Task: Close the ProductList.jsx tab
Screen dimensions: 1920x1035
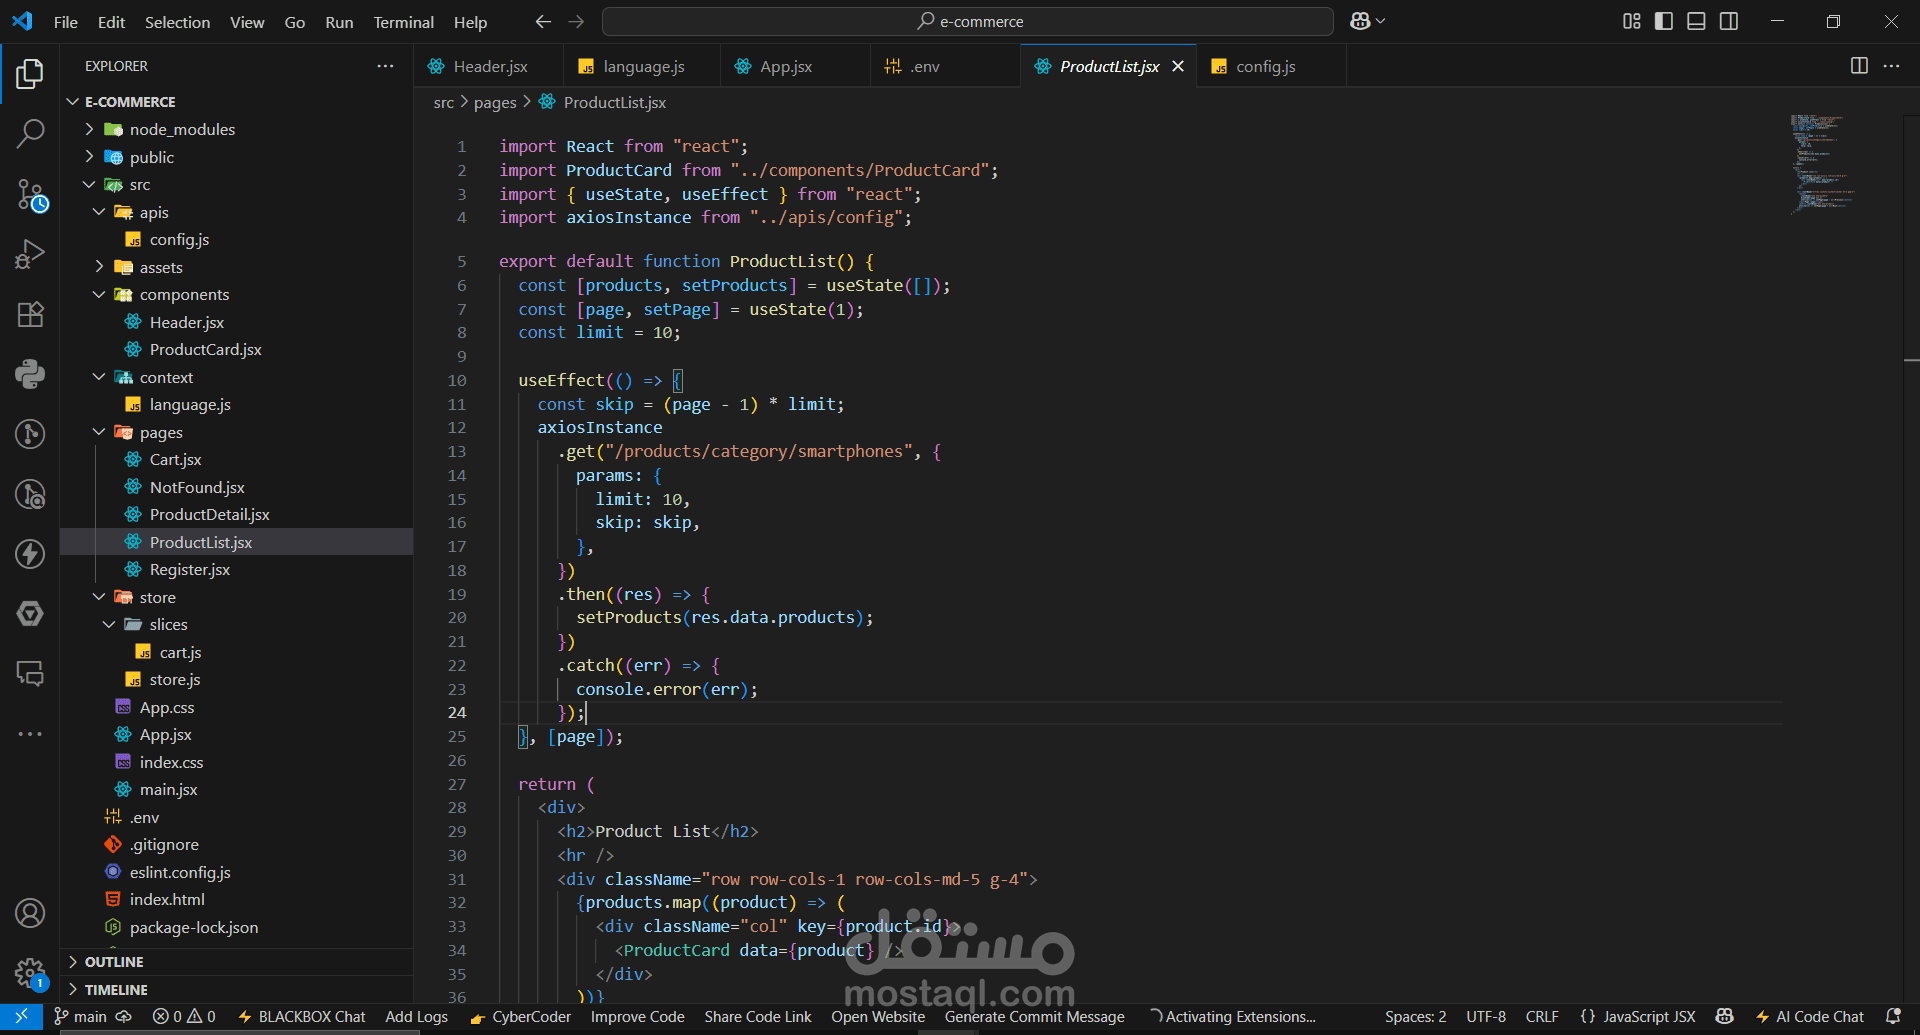Action: coord(1178,66)
